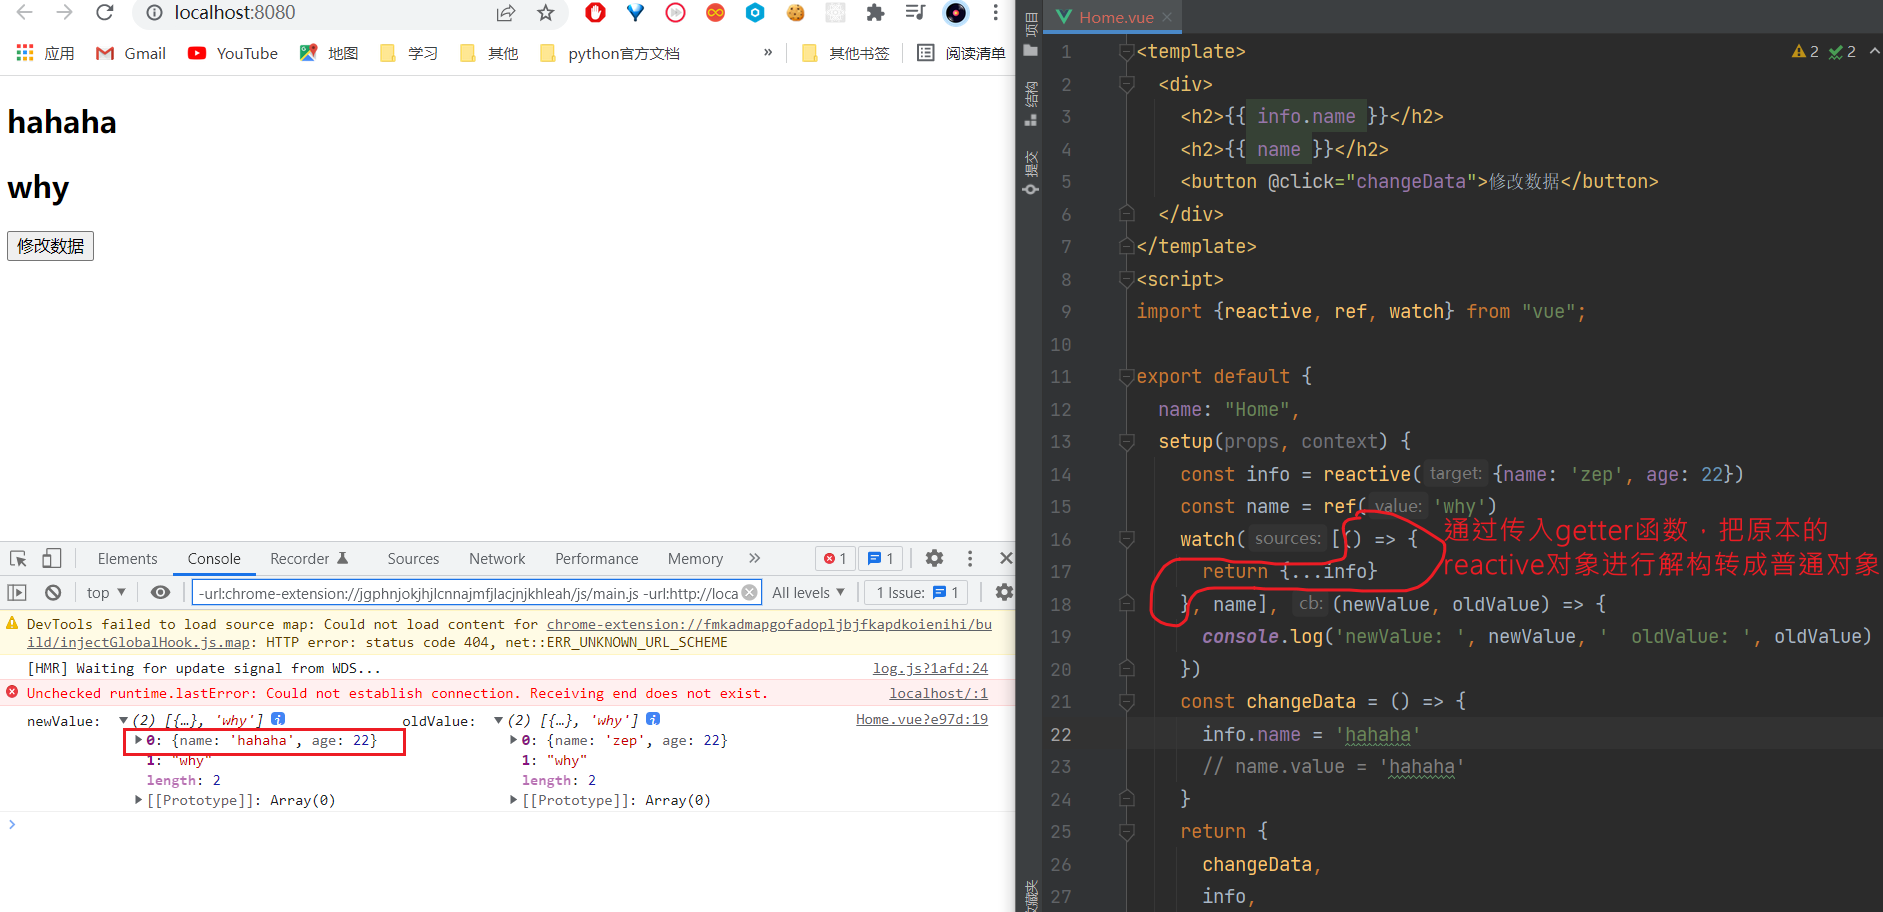Open the 其他书签 folder
The height and width of the screenshot is (912, 1883).
[x=846, y=53]
